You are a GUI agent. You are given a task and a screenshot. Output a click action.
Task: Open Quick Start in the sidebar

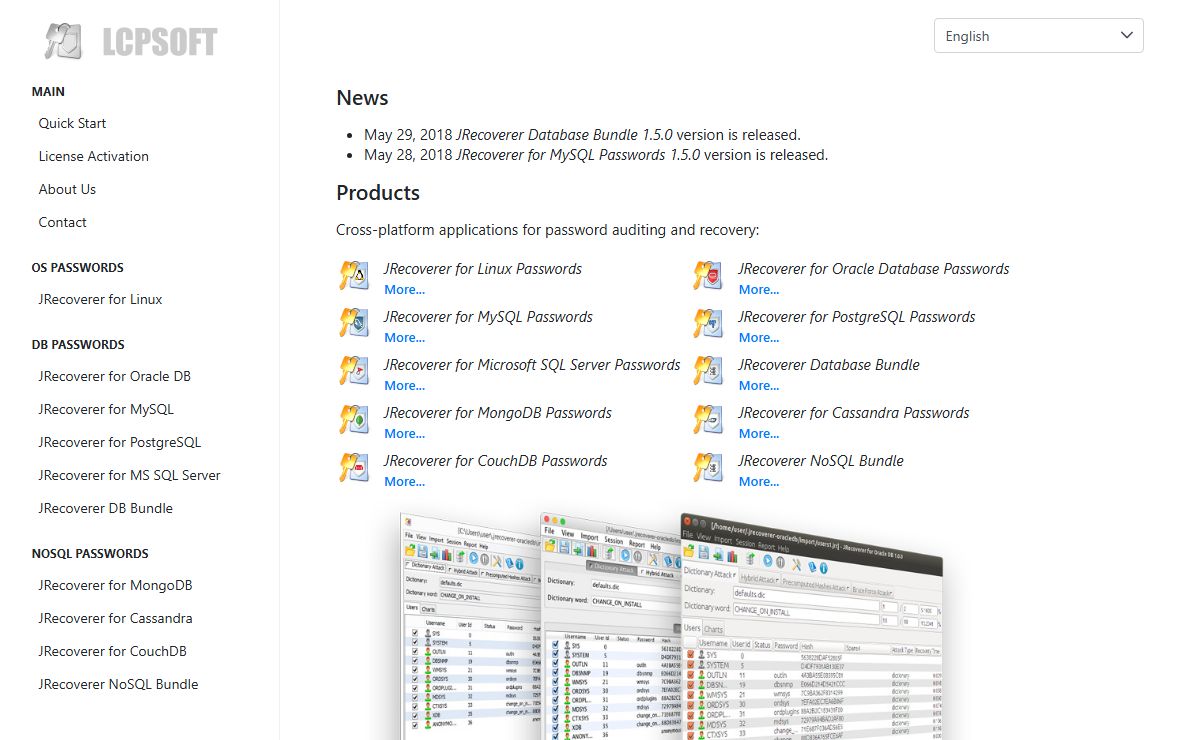coord(72,123)
